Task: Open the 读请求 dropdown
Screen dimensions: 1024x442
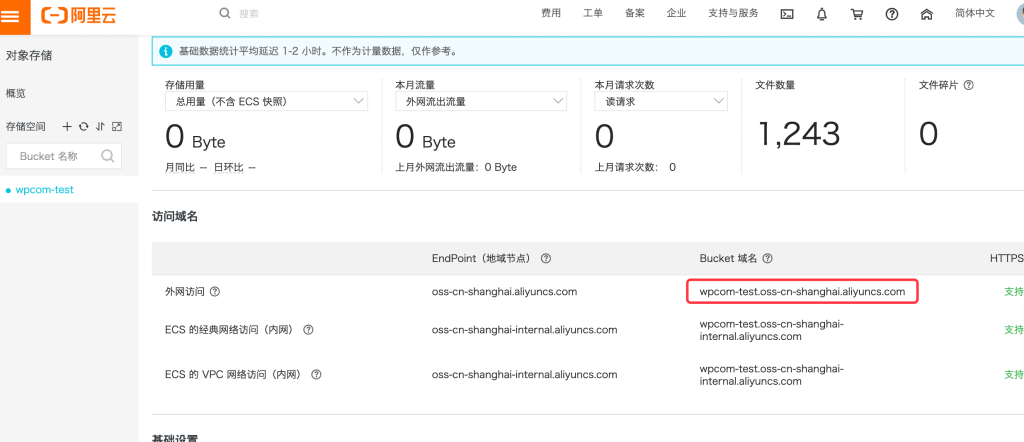Action: [x=660, y=101]
